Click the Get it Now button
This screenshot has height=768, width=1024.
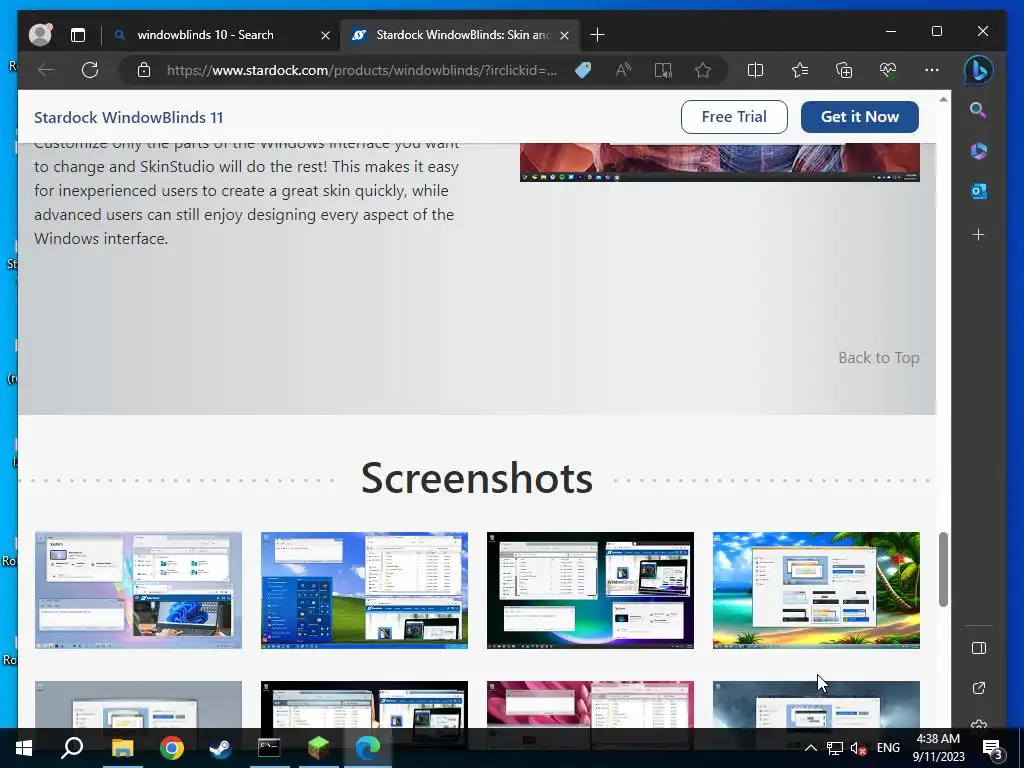click(x=859, y=117)
